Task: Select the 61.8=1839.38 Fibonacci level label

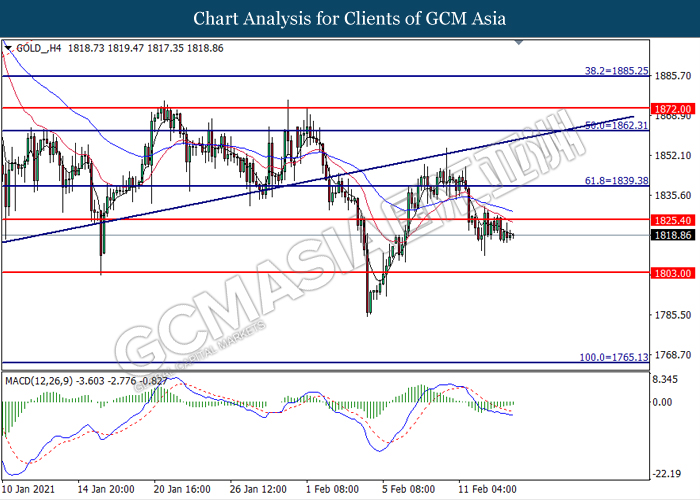Action: point(618,181)
